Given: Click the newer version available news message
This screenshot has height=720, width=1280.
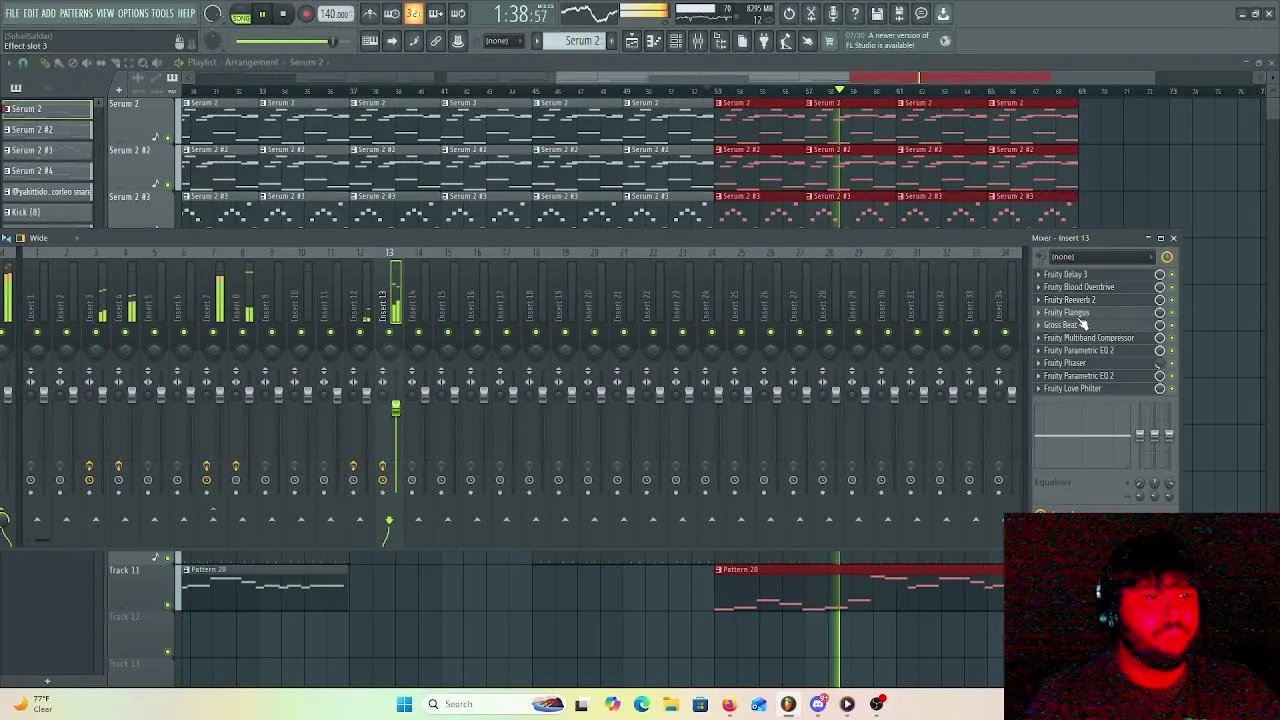Looking at the screenshot, I should point(887,40).
